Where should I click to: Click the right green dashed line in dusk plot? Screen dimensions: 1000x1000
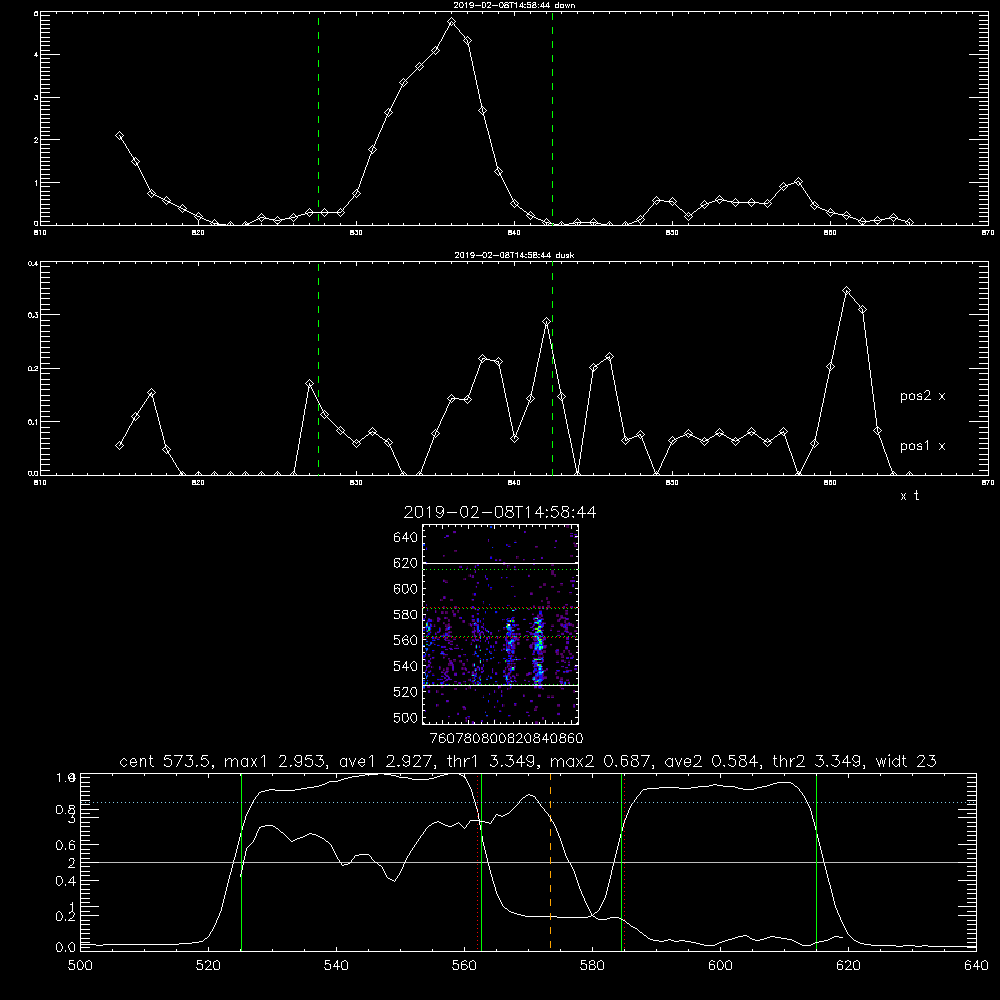tap(552, 369)
